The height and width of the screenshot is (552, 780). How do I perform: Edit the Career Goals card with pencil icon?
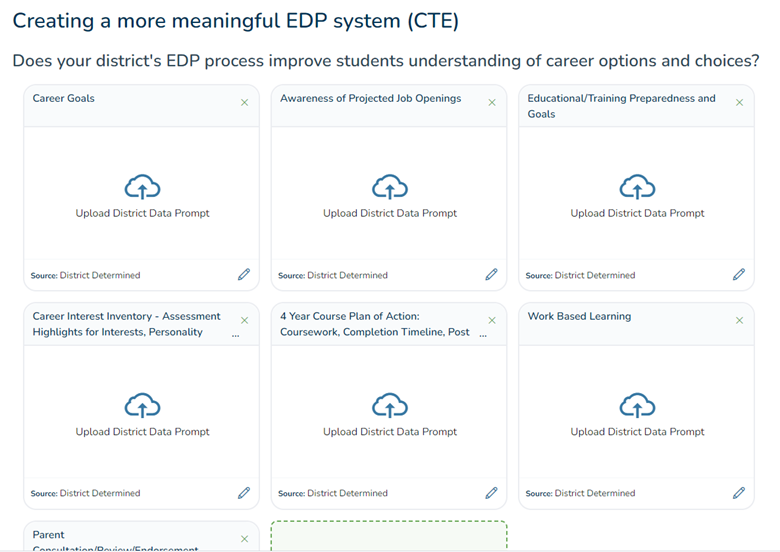click(244, 274)
